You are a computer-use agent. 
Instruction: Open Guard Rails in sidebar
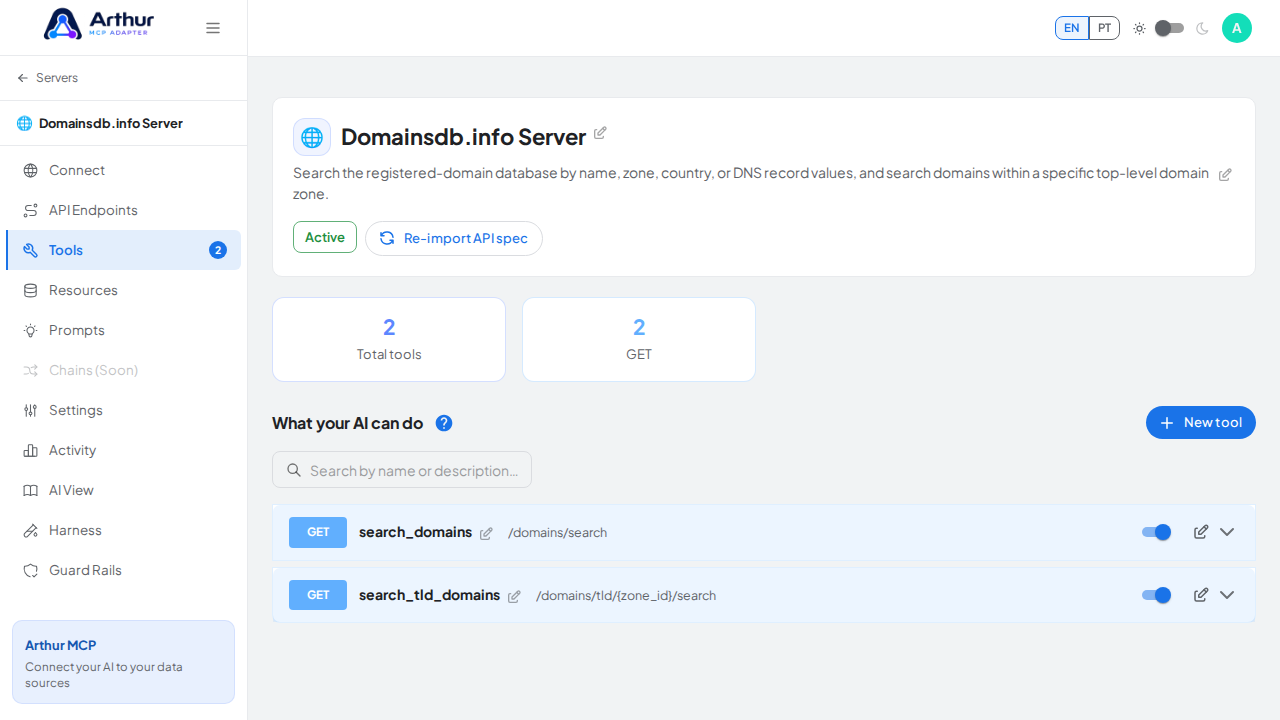click(x=123, y=570)
